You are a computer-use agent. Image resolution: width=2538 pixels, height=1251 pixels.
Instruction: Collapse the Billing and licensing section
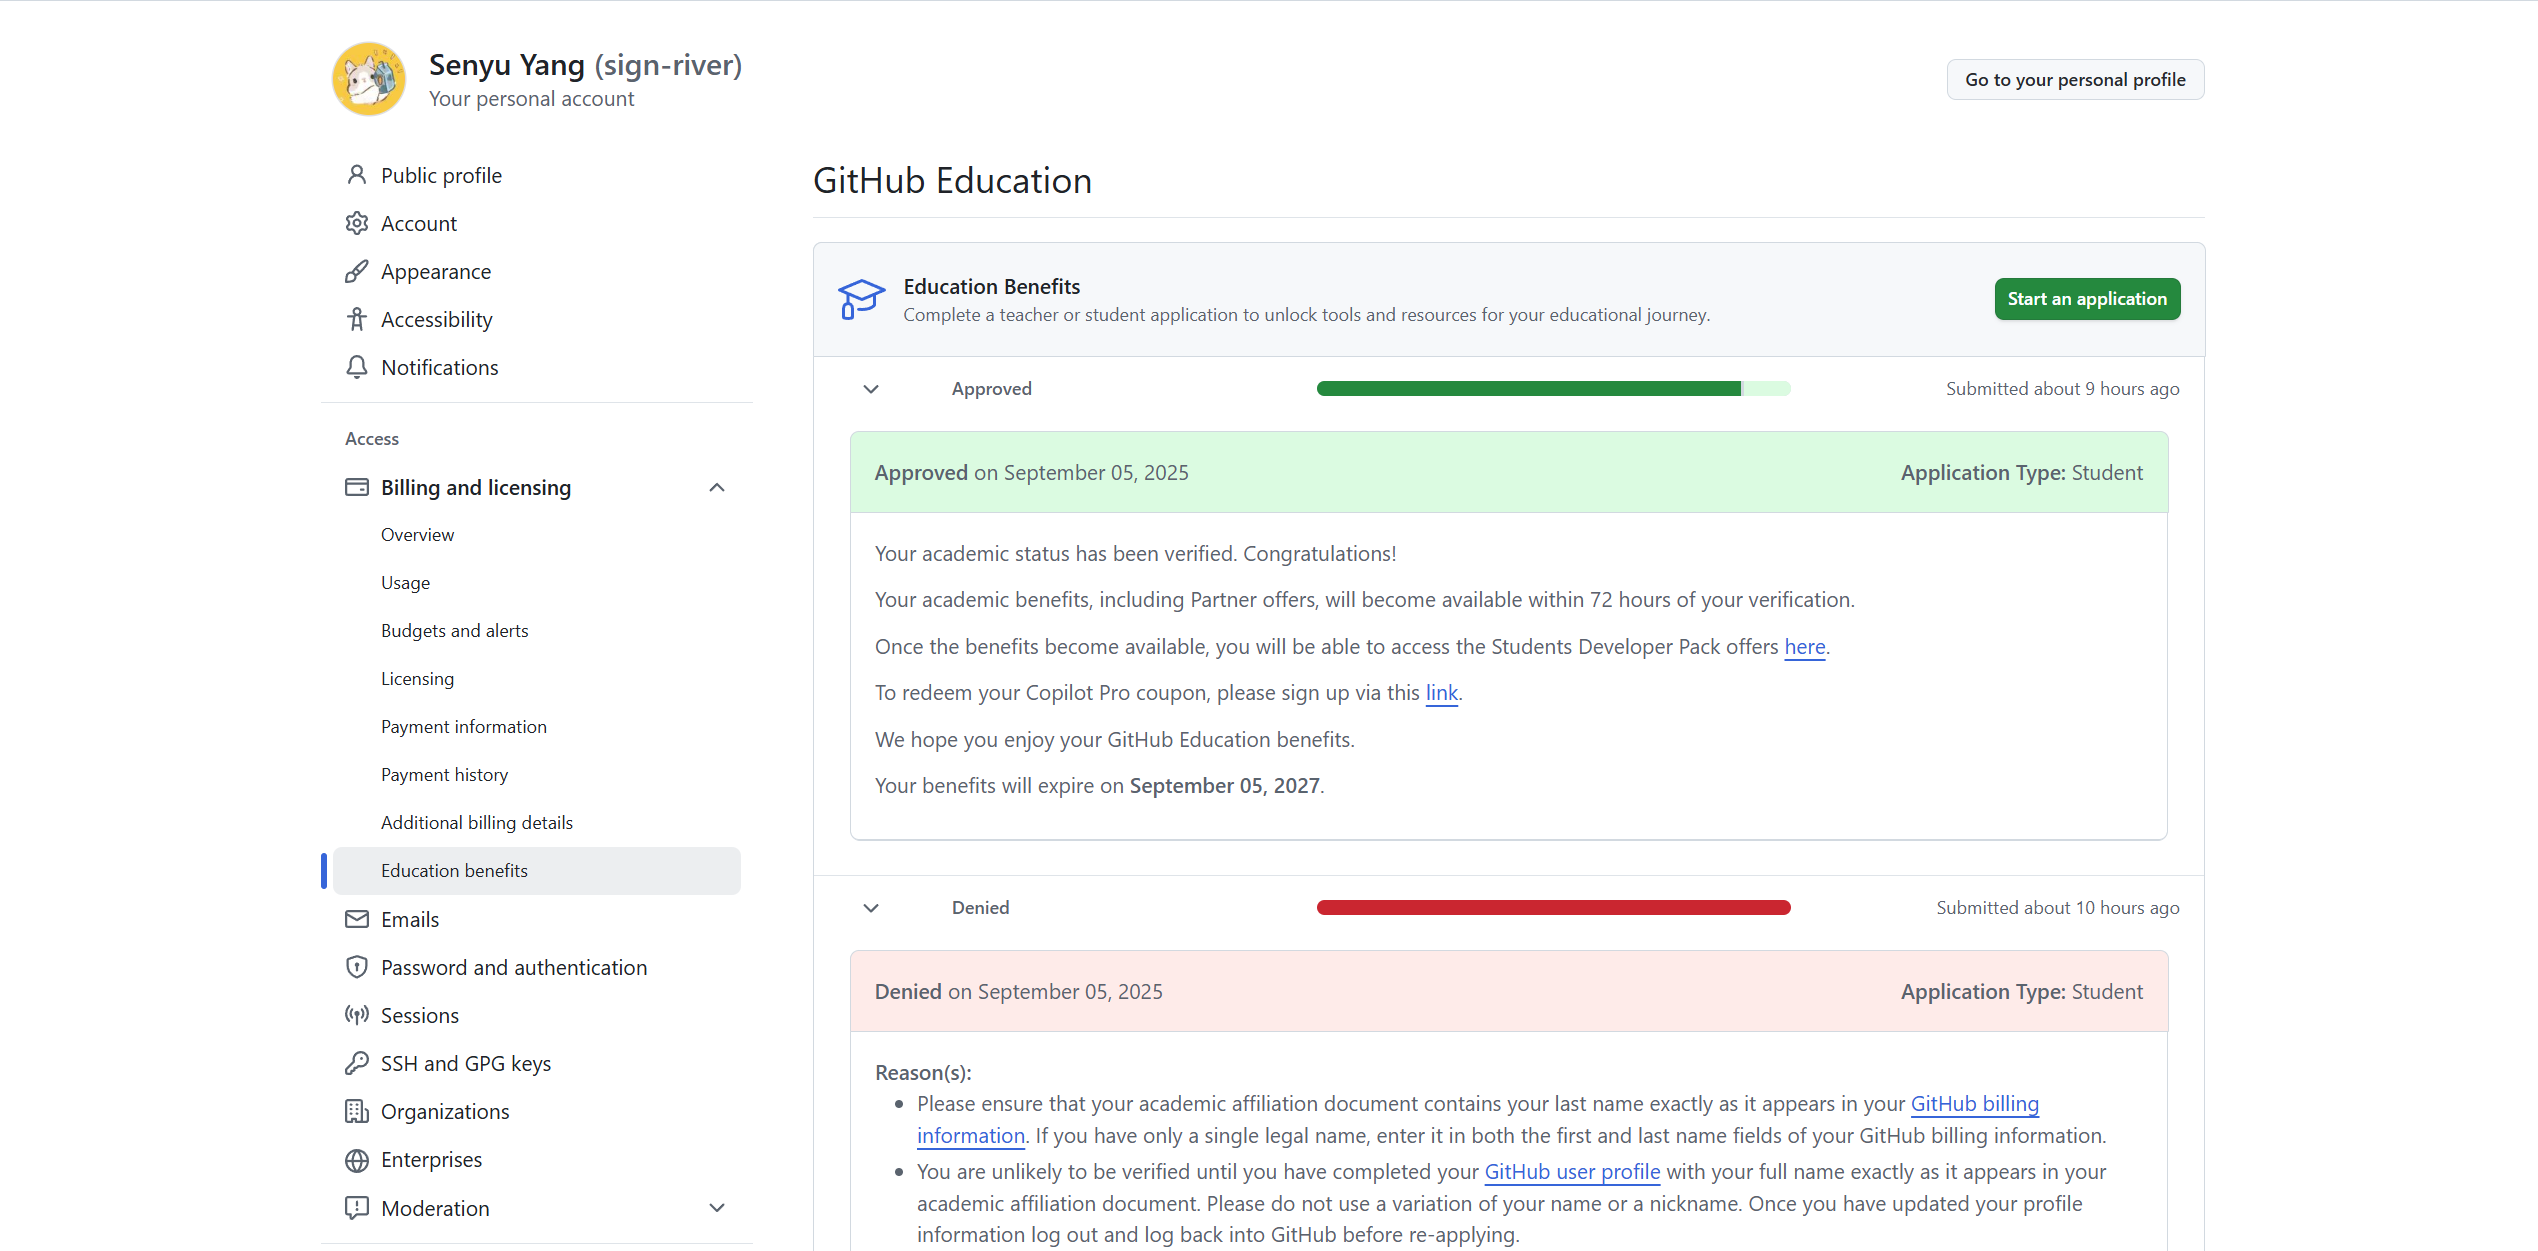coord(717,487)
